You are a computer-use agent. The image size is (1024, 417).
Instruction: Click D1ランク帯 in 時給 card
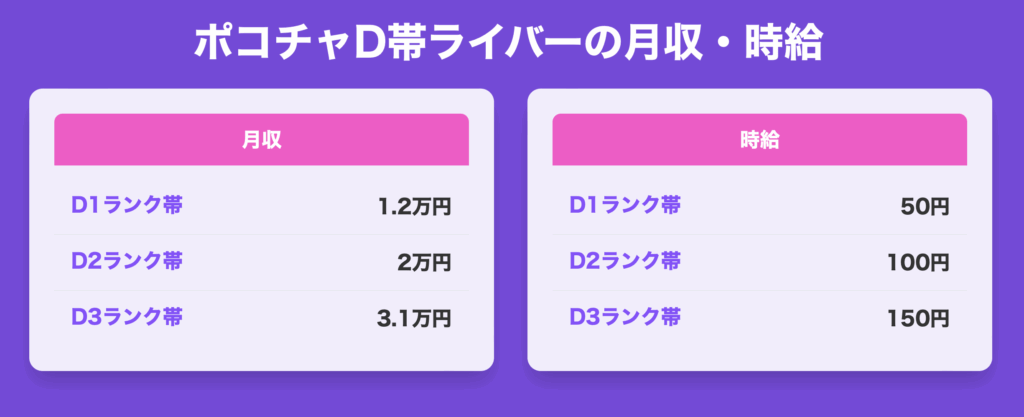tap(625, 205)
